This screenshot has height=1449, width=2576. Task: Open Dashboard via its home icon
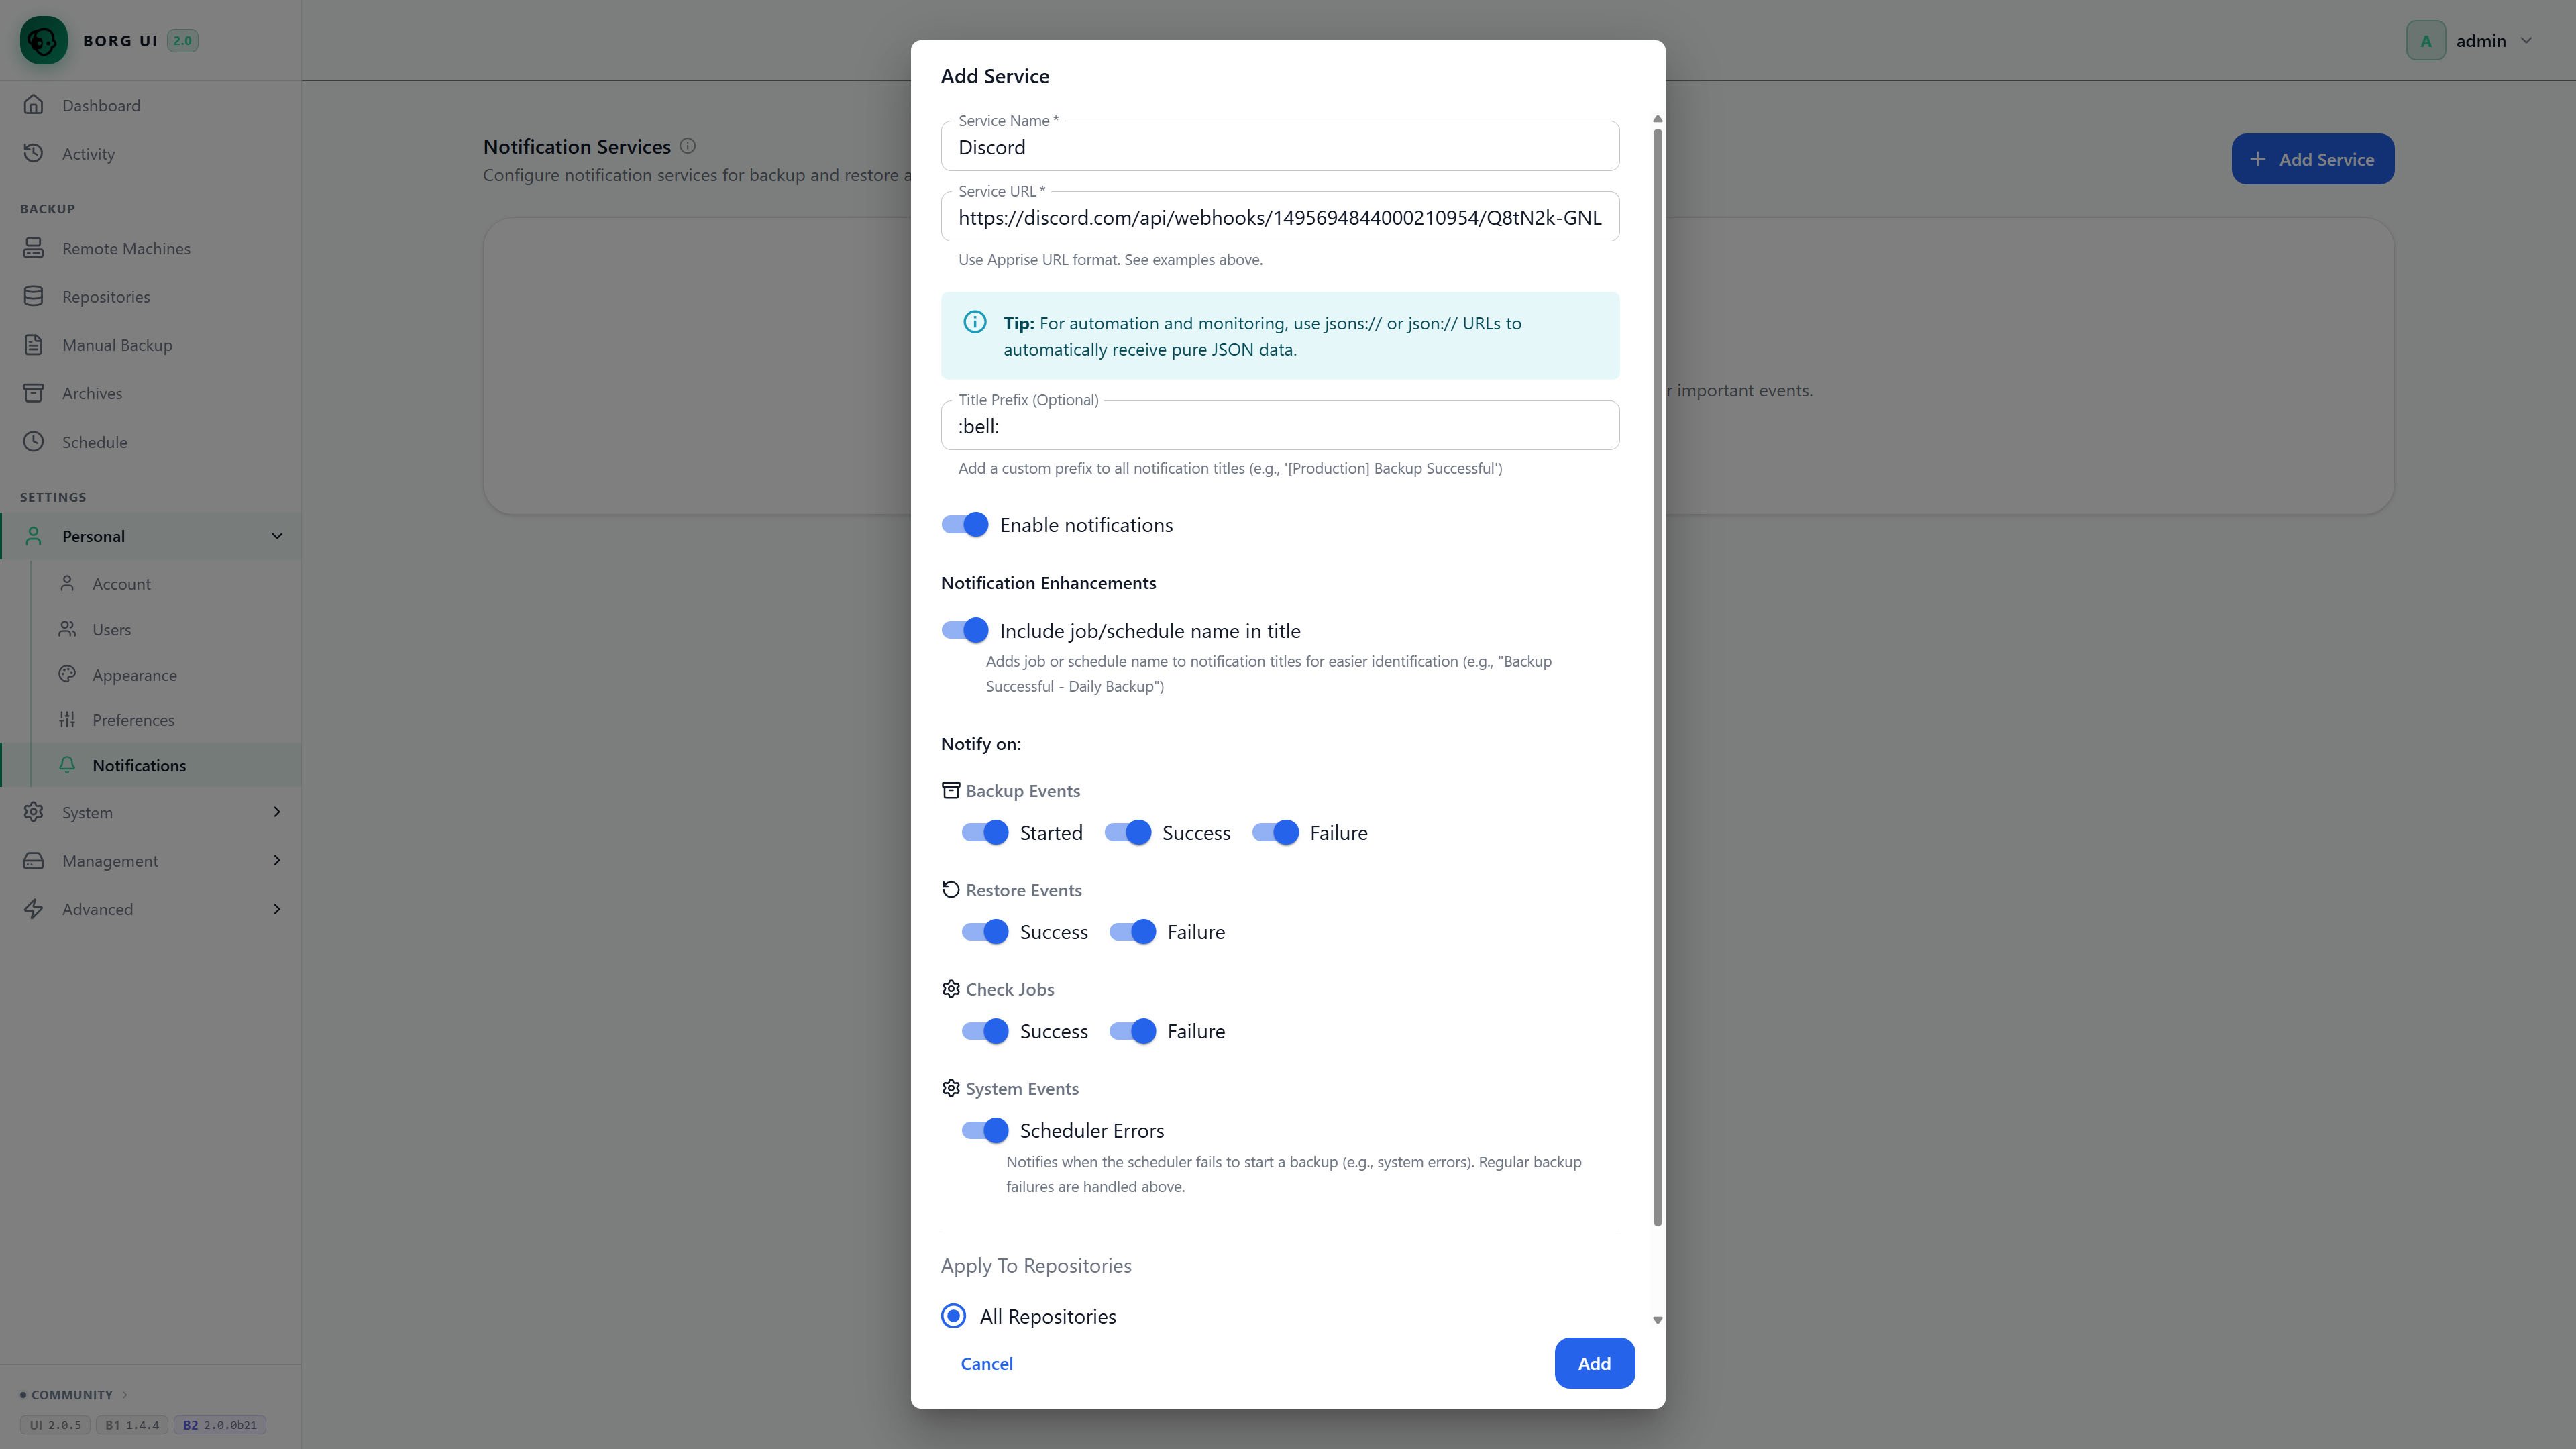pos(34,105)
